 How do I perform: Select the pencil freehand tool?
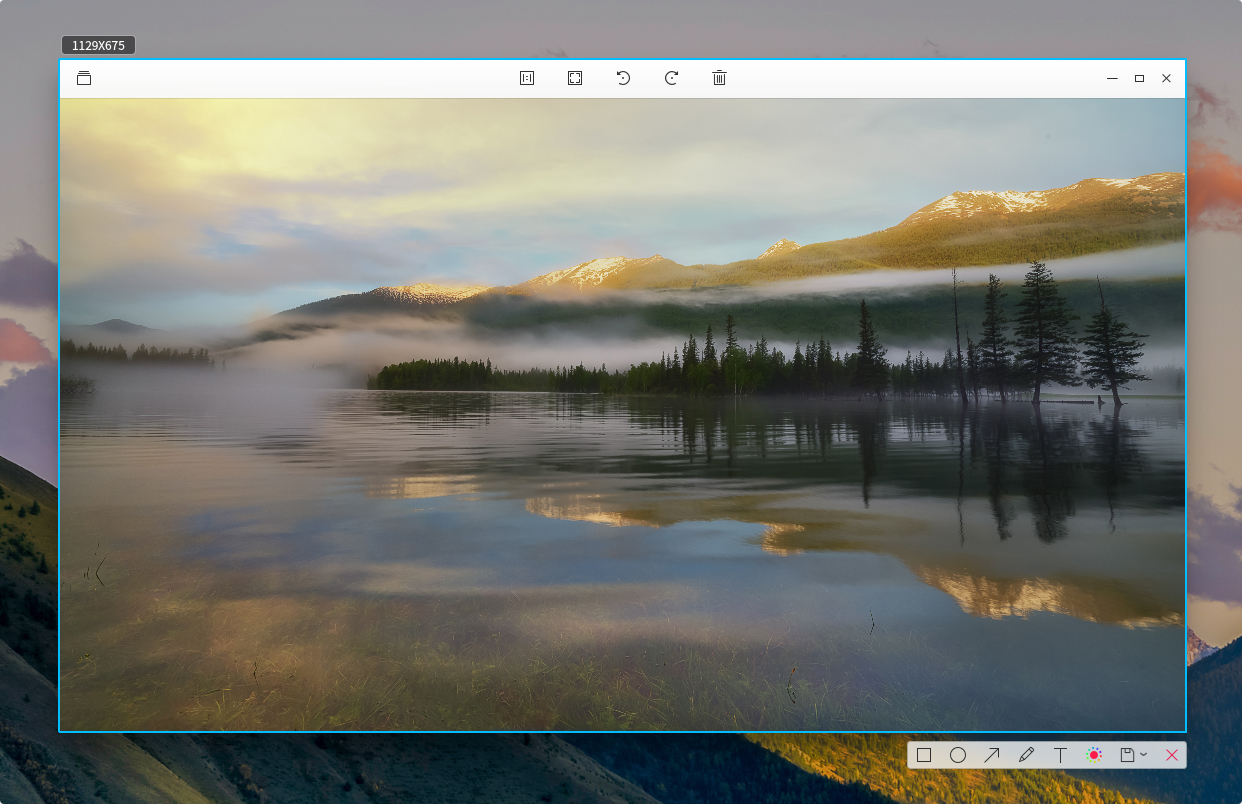click(1026, 755)
